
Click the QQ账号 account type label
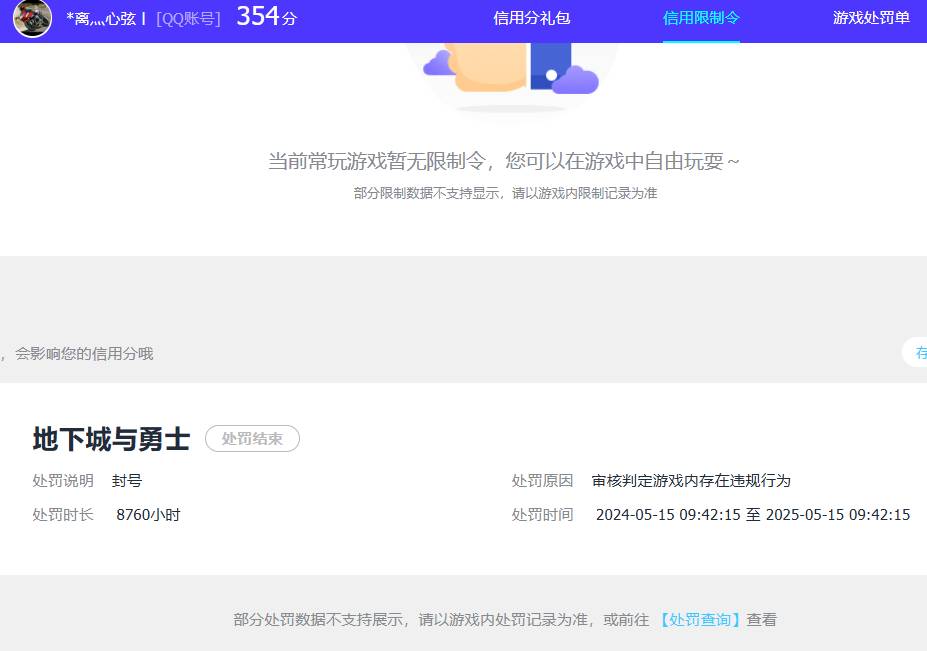click(187, 18)
